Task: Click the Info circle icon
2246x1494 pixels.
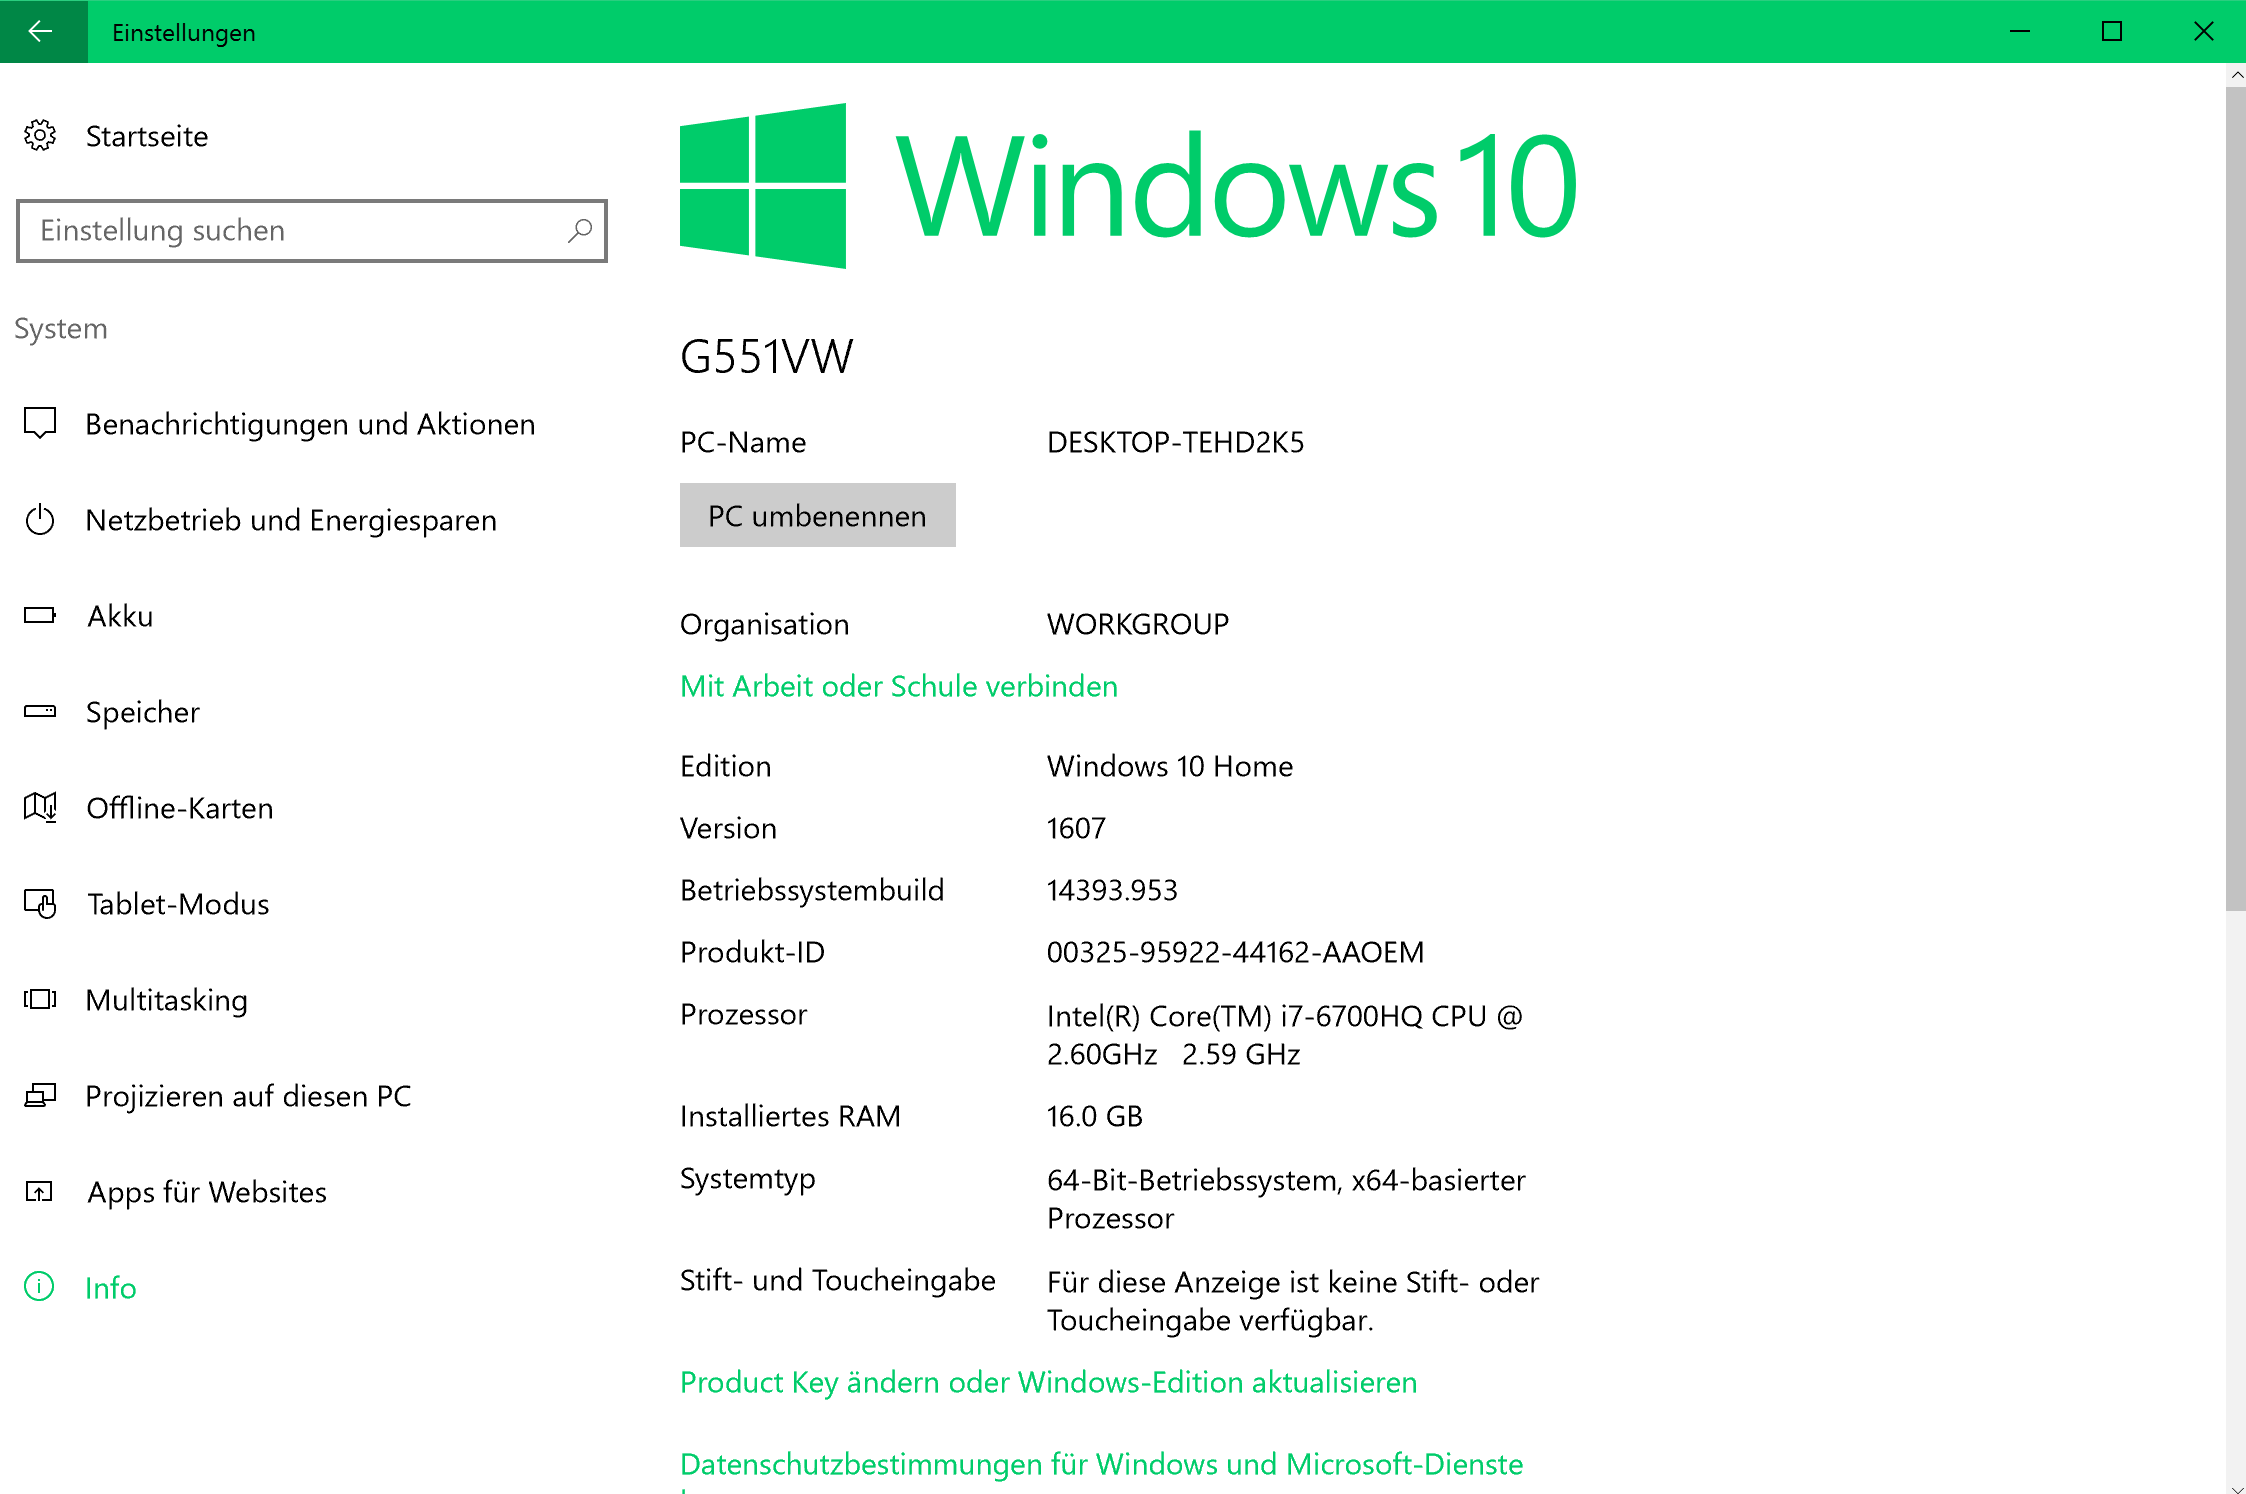Action: pyautogui.click(x=39, y=1287)
